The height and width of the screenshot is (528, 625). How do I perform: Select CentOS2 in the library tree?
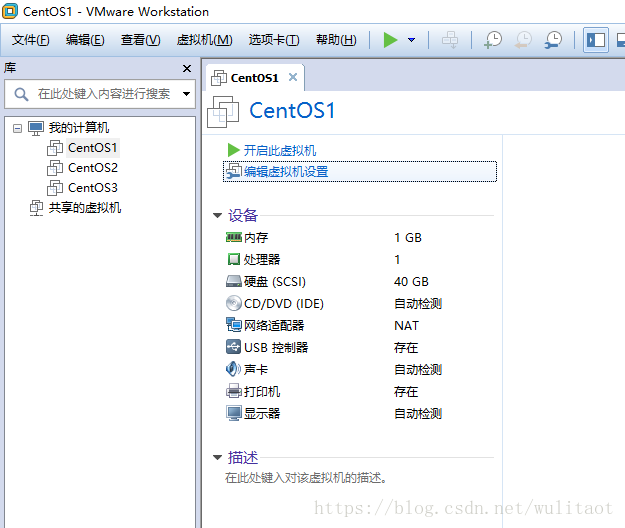click(93, 168)
